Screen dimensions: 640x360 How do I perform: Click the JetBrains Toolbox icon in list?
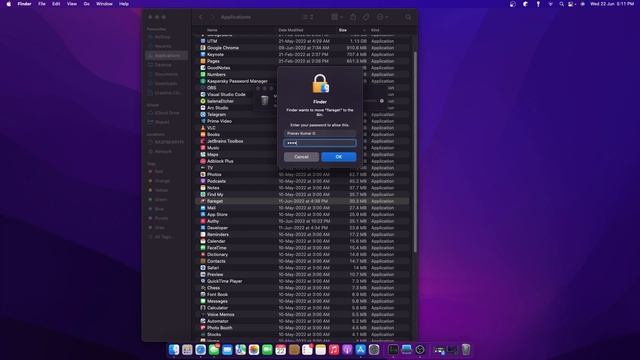(x=203, y=141)
